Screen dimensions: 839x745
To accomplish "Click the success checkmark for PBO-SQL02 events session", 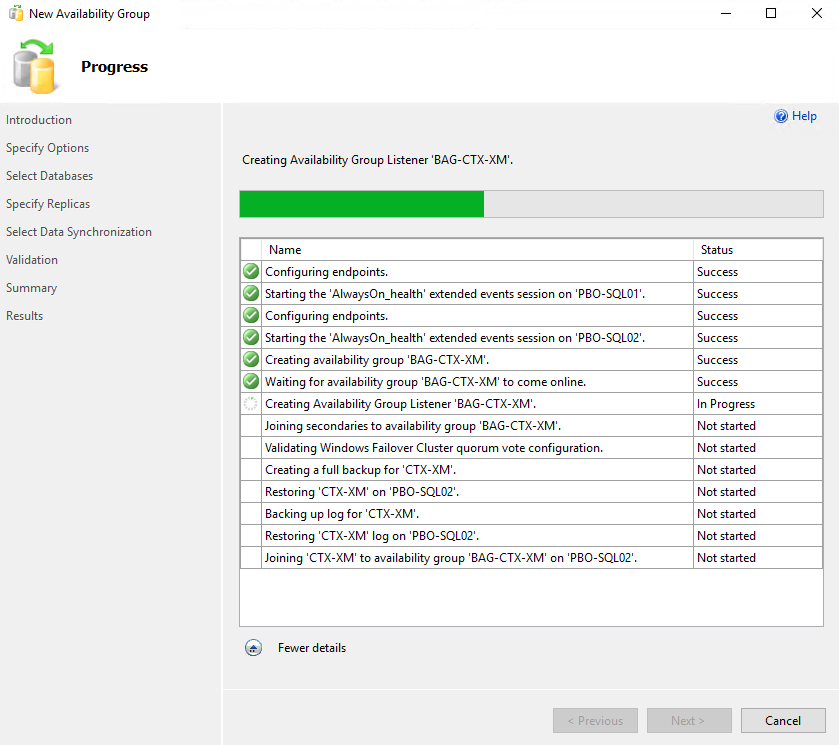I will [x=251, y=338].
